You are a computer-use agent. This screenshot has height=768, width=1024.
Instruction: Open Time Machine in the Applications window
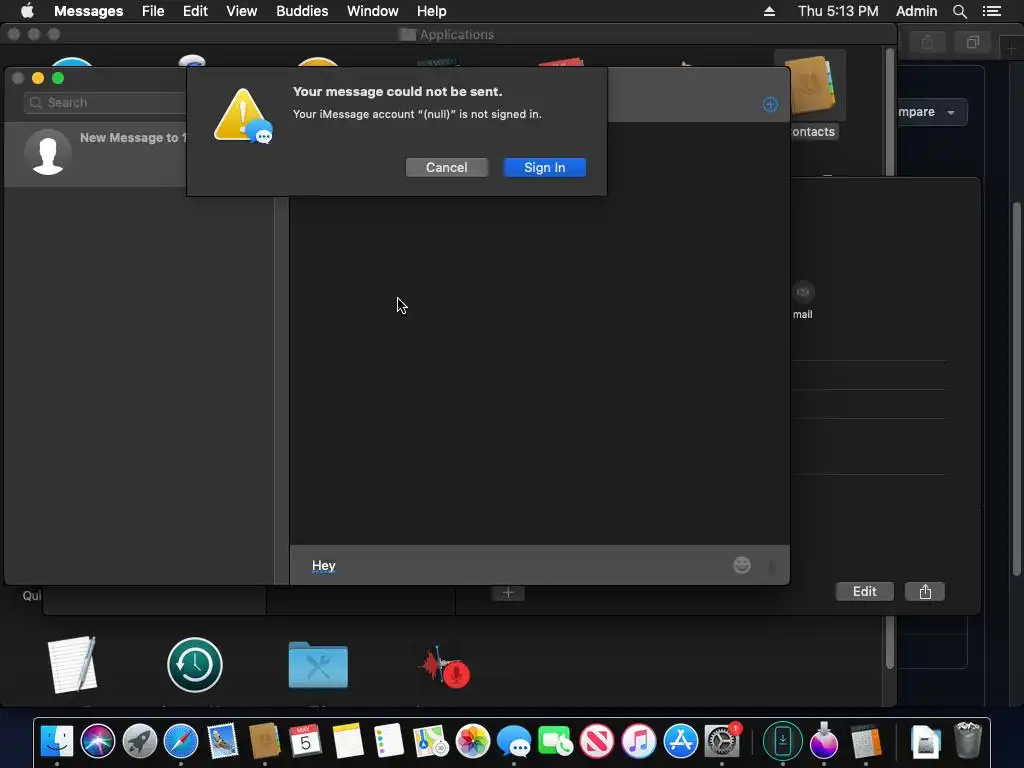195,665
